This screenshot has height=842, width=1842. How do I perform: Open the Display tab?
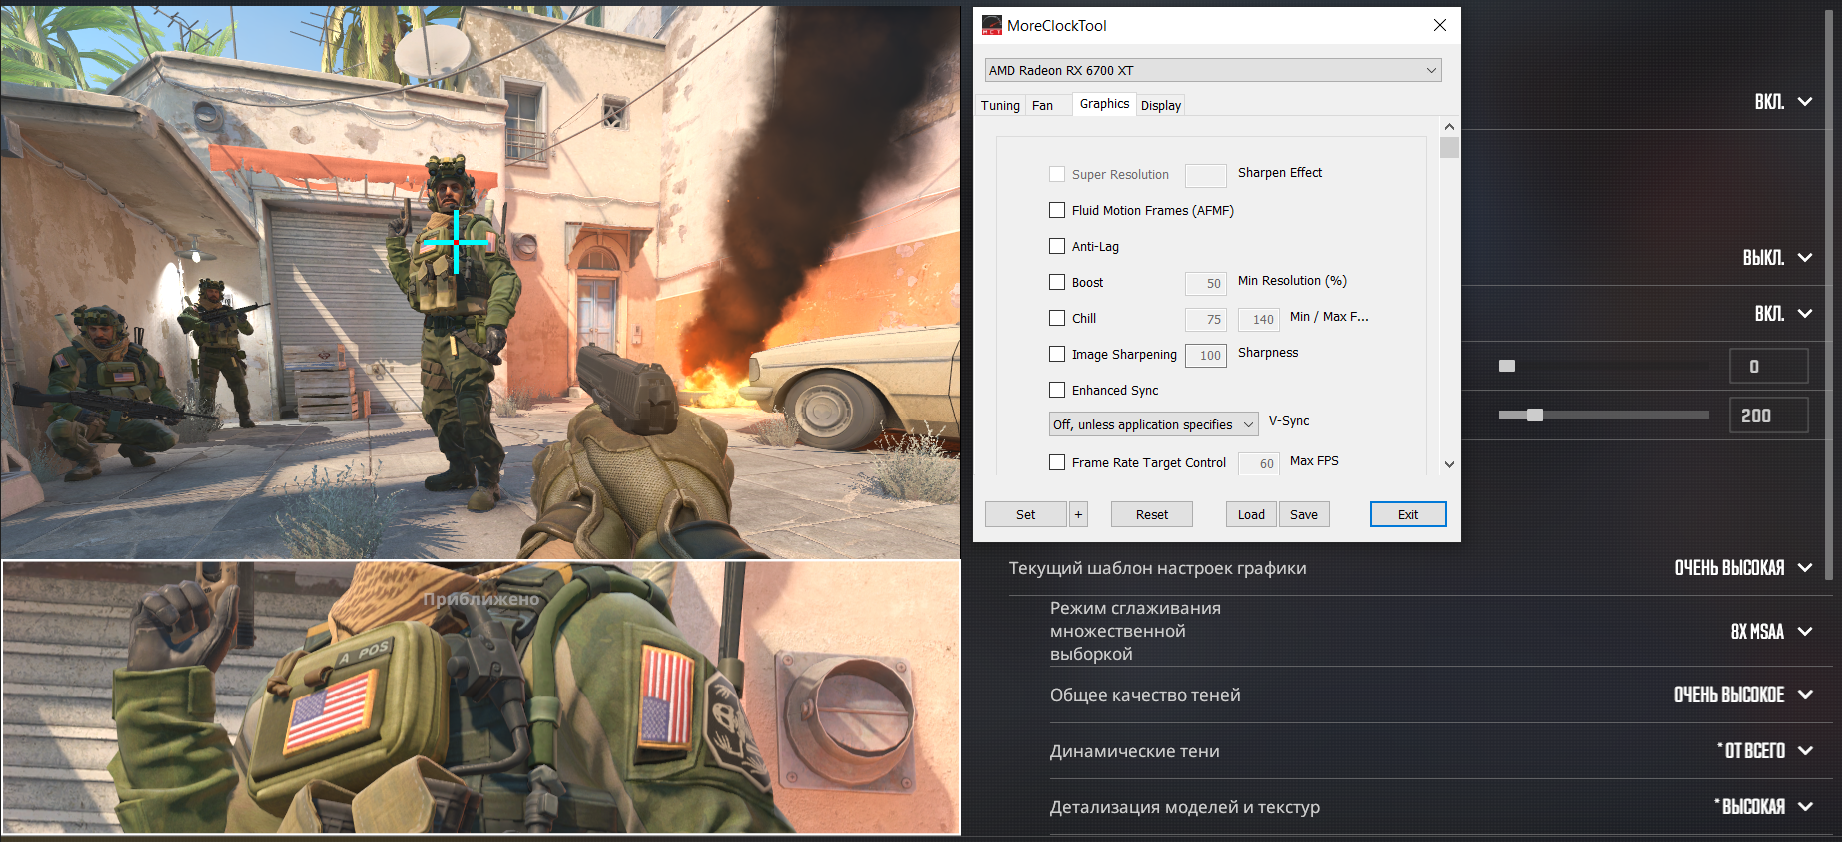[x=1160, y=105]
